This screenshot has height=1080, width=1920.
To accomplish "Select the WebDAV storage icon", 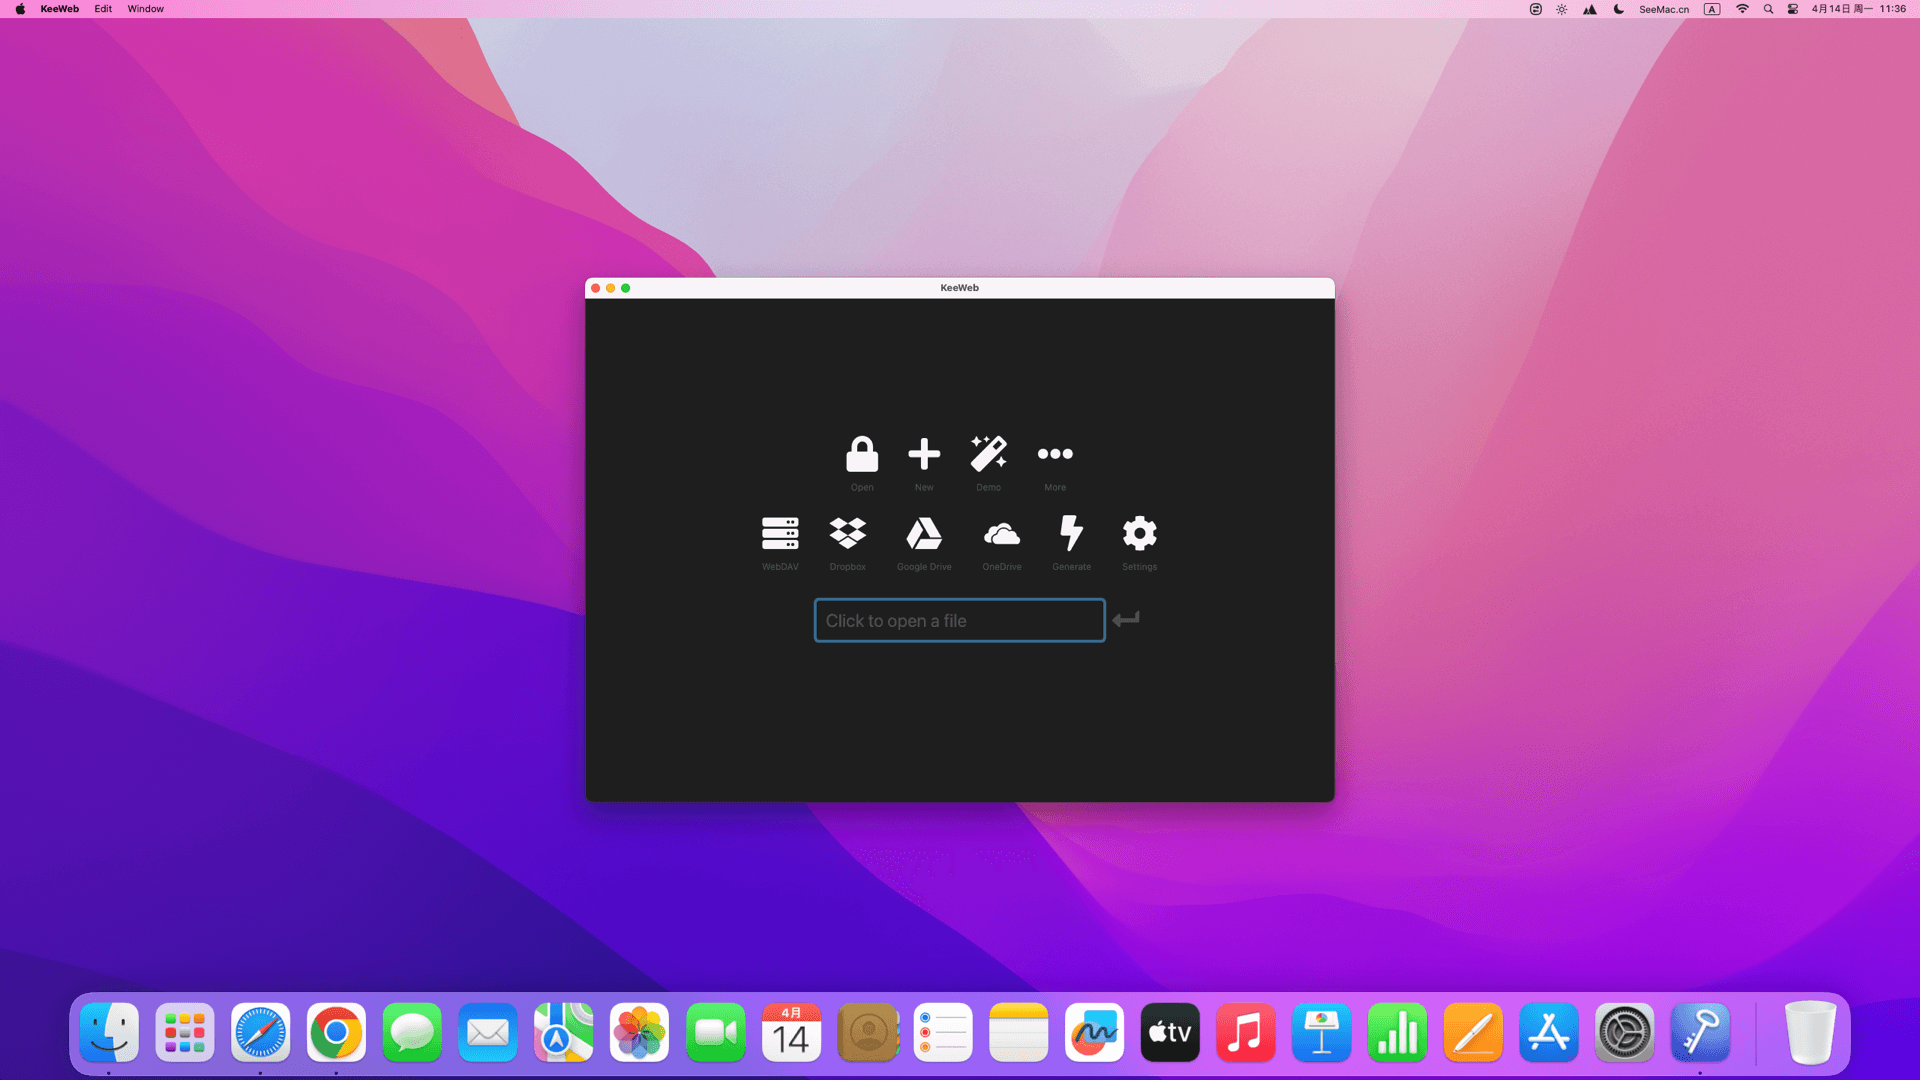I will tap(780, 534).
